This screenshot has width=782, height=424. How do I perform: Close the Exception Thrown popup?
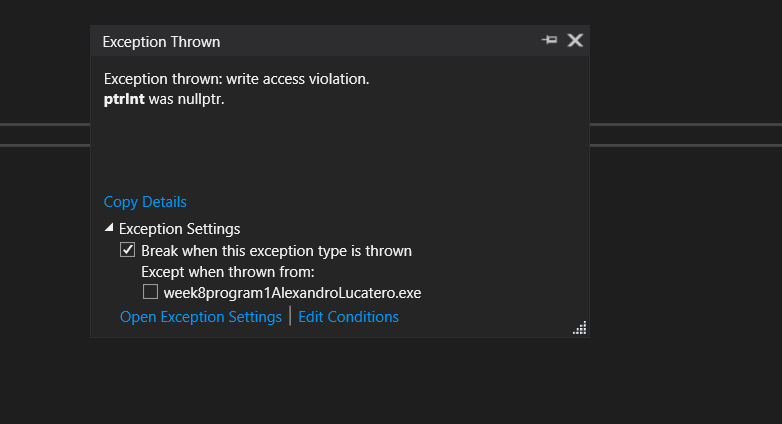pos(575,40)
